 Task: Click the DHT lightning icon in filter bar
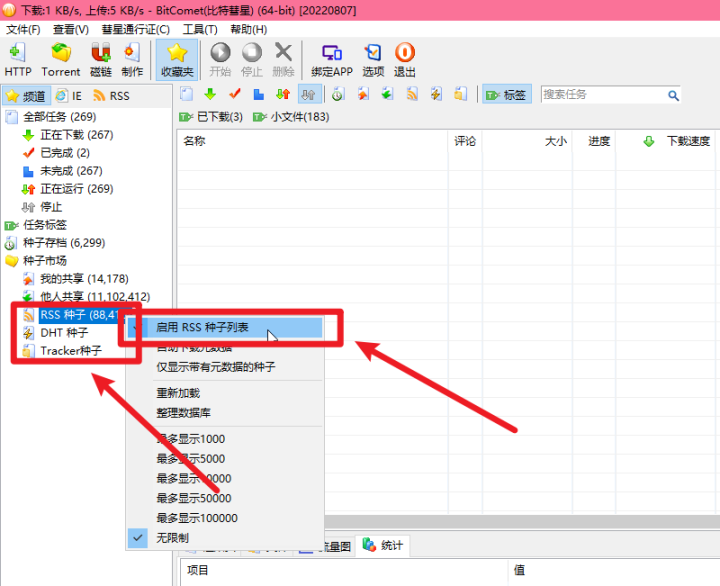pos(436,94)
